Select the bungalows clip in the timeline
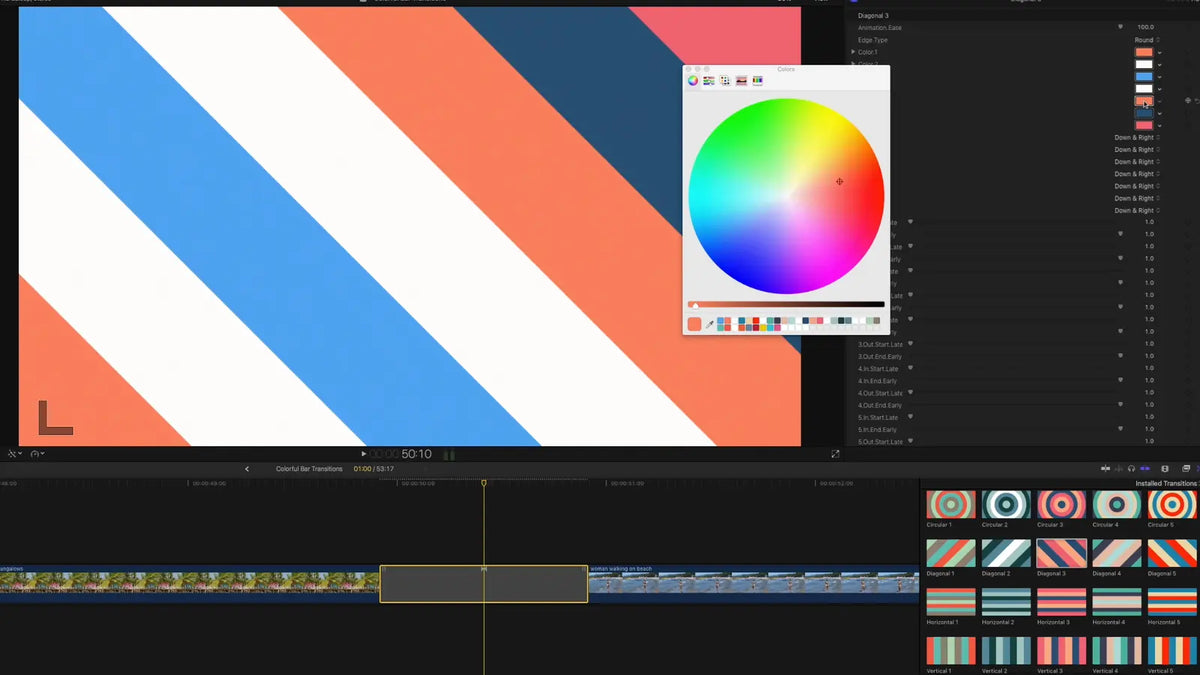Screen dimensions: 1200x675 coord(189,584)
